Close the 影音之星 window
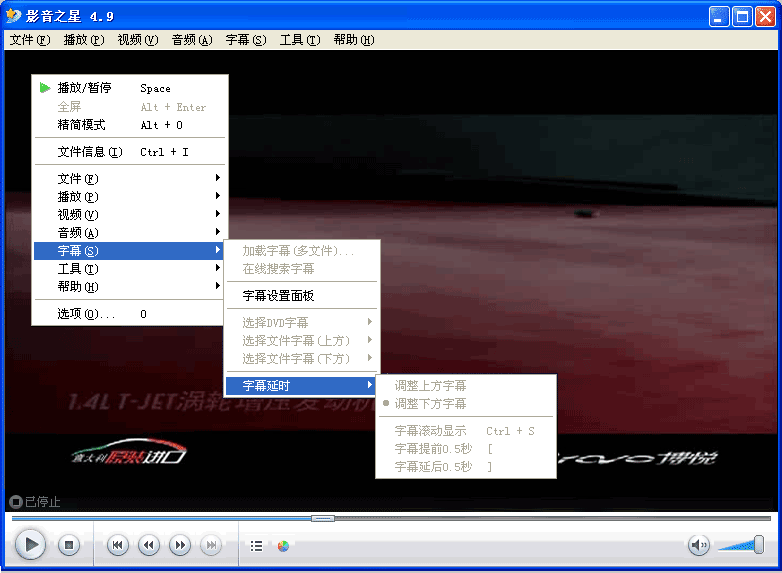 (x=765, y=17)
